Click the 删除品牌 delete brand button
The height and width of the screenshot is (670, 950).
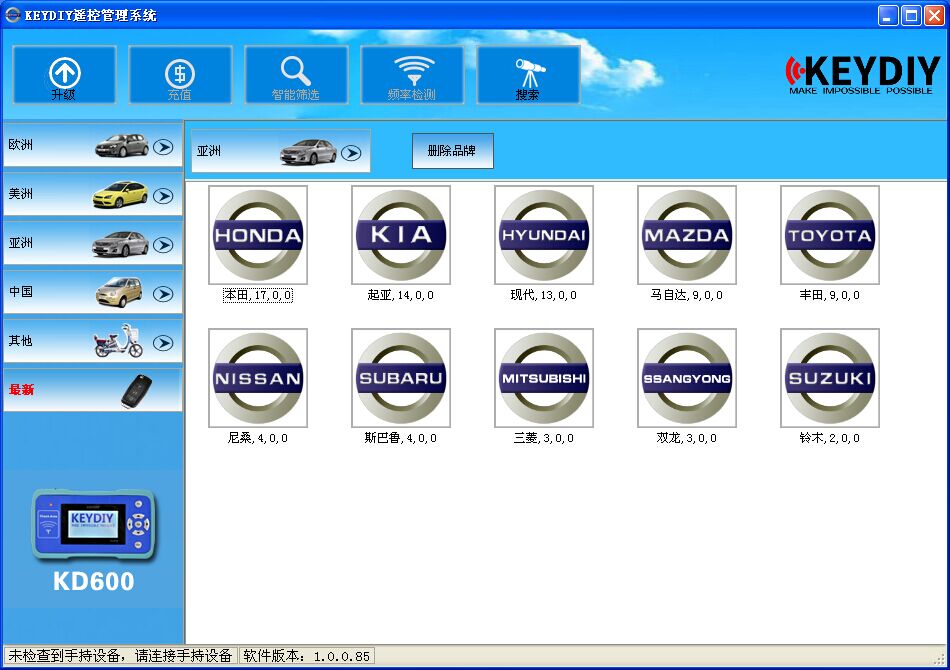pyautogui.click(x=453, y=151)
